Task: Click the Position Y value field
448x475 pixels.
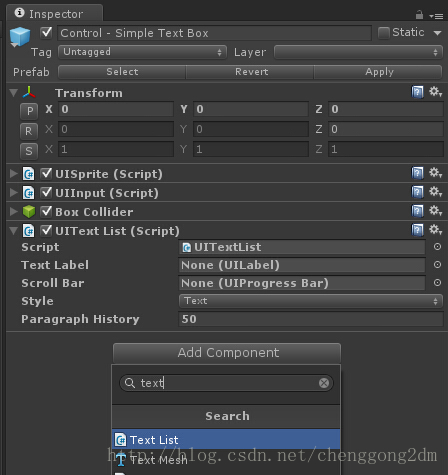Action: tap(251, 109)
